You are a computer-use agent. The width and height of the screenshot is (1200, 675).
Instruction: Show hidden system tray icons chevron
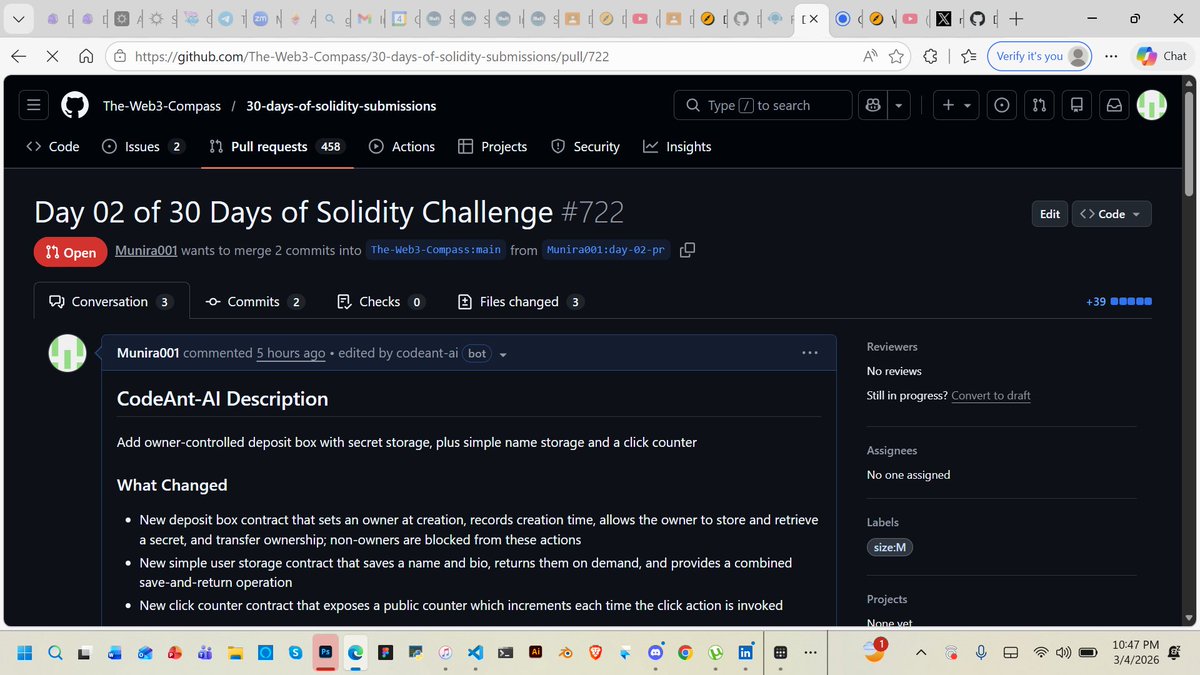click(920, 652)
